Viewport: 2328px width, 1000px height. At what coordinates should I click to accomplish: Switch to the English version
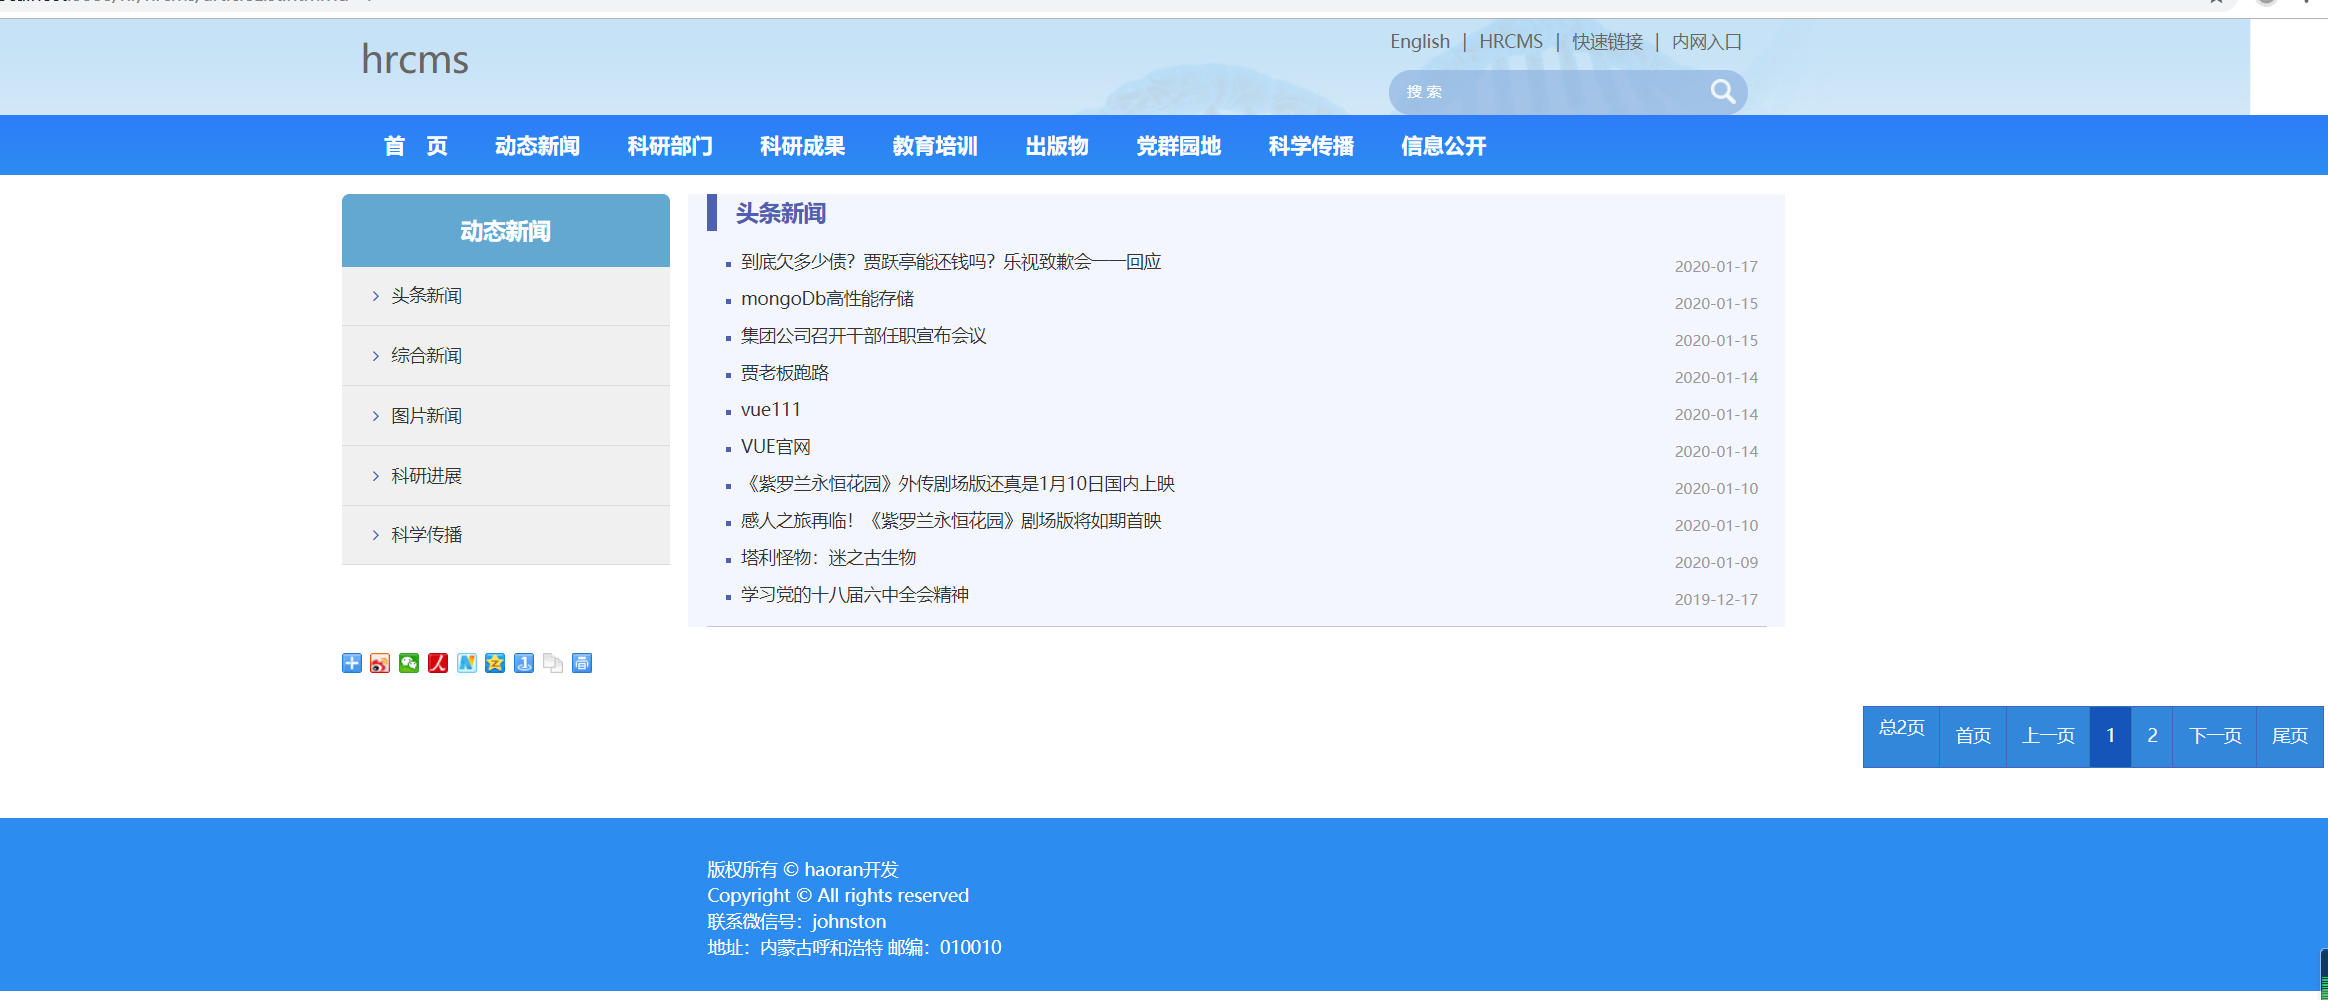pos(1420,41)
